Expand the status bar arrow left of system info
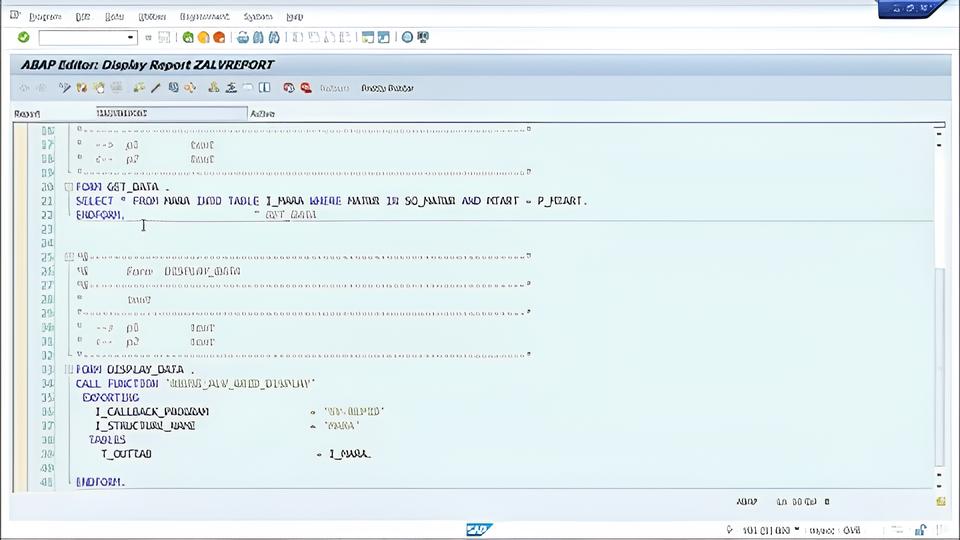Screen dimensions: 960x540 (729, 530)
